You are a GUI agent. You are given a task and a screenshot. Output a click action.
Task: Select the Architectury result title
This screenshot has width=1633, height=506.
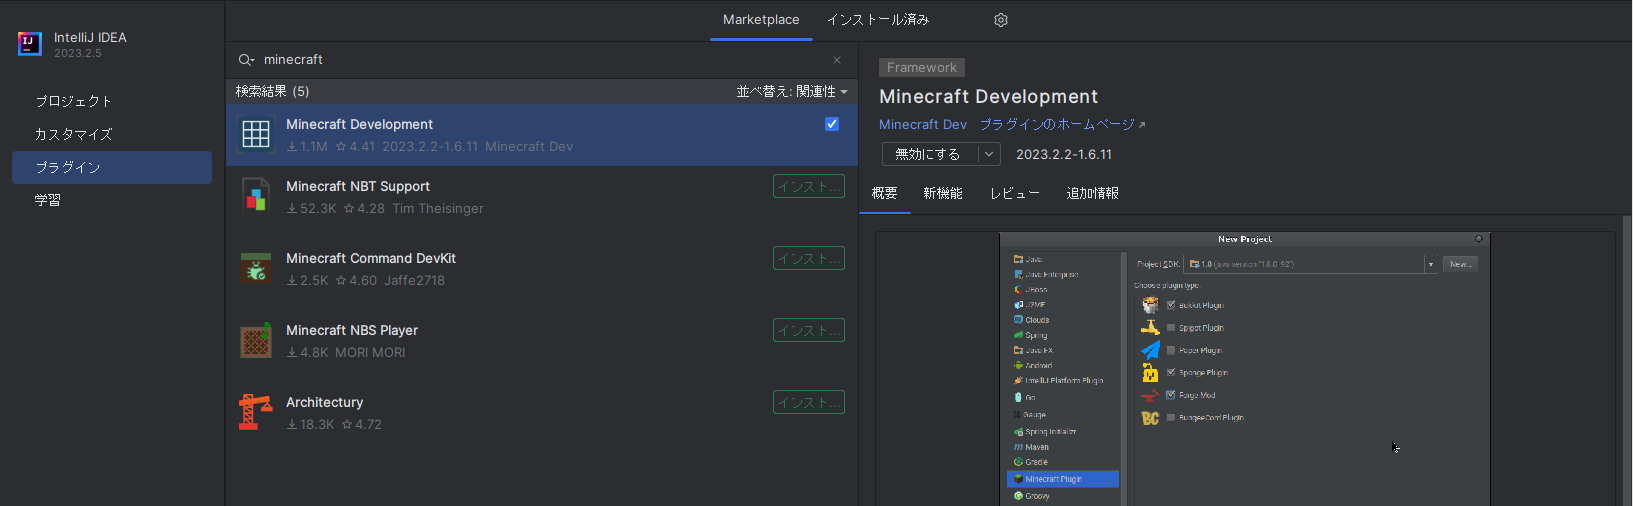[x=325, y=402]
